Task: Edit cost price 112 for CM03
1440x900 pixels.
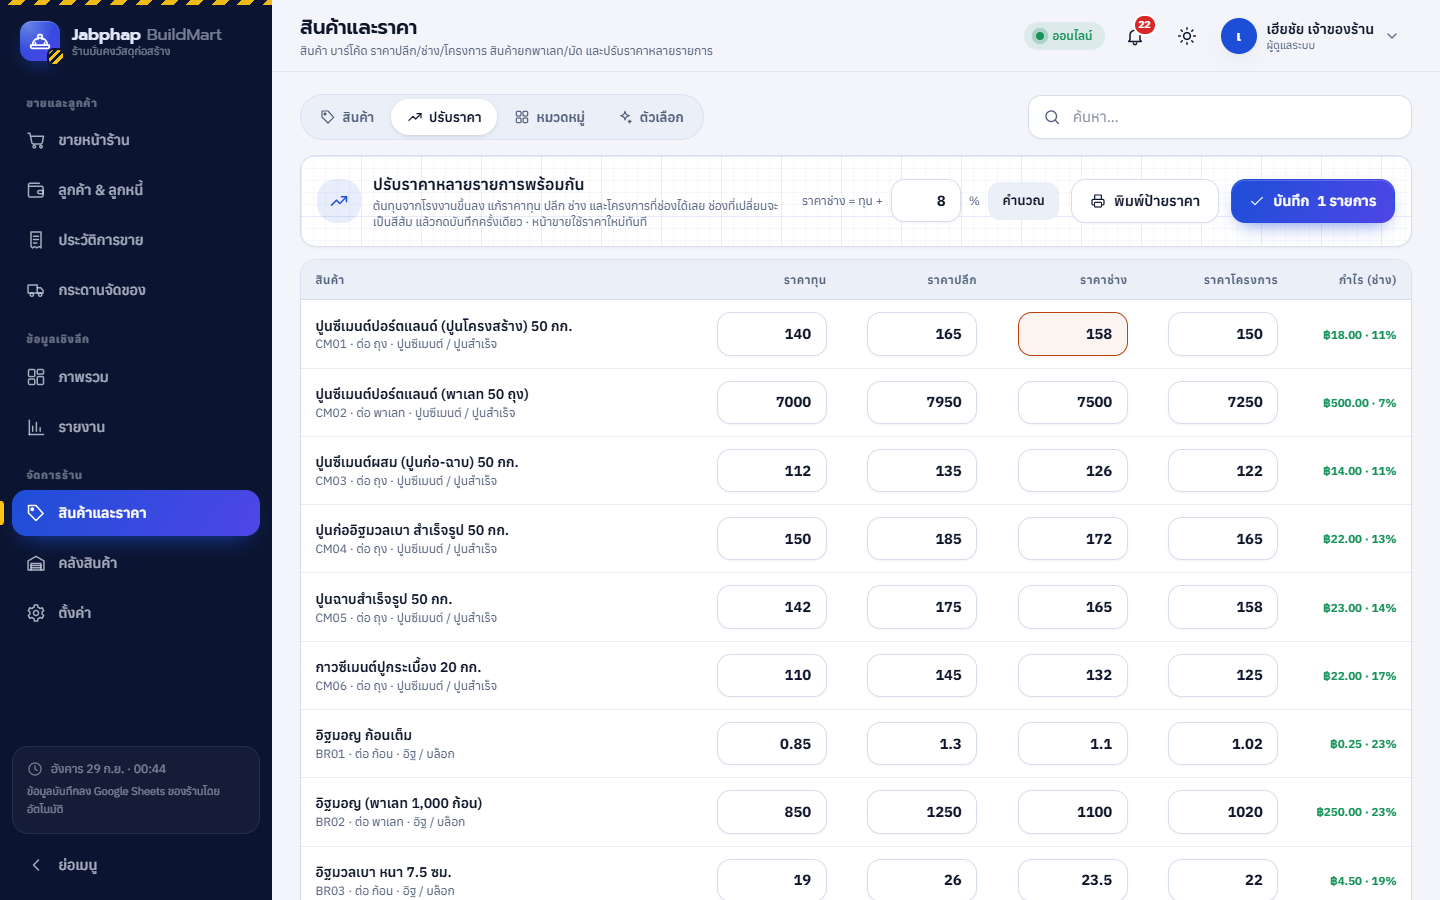Action: click(x=772, y=471)
